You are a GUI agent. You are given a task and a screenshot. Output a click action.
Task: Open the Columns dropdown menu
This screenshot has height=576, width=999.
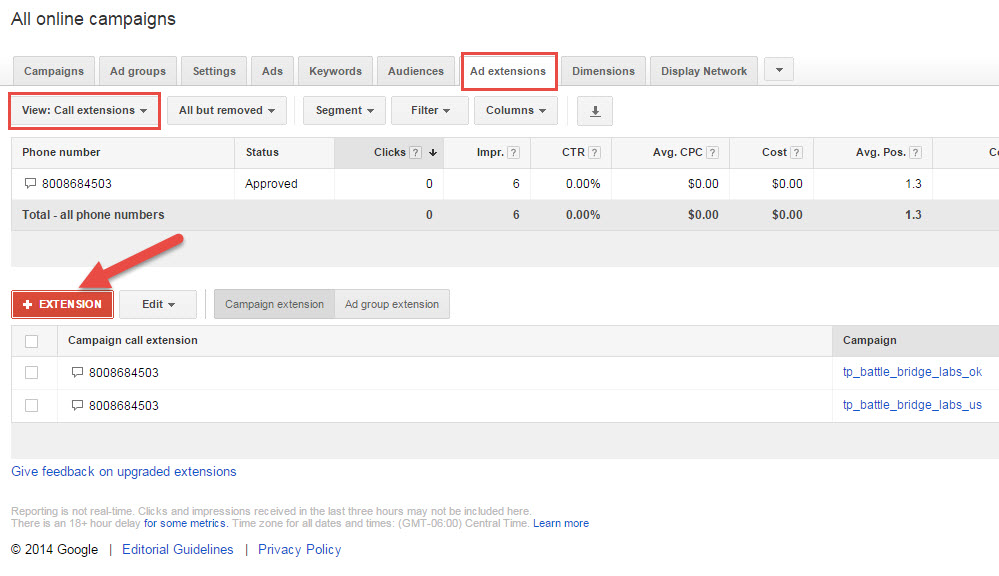515,111
